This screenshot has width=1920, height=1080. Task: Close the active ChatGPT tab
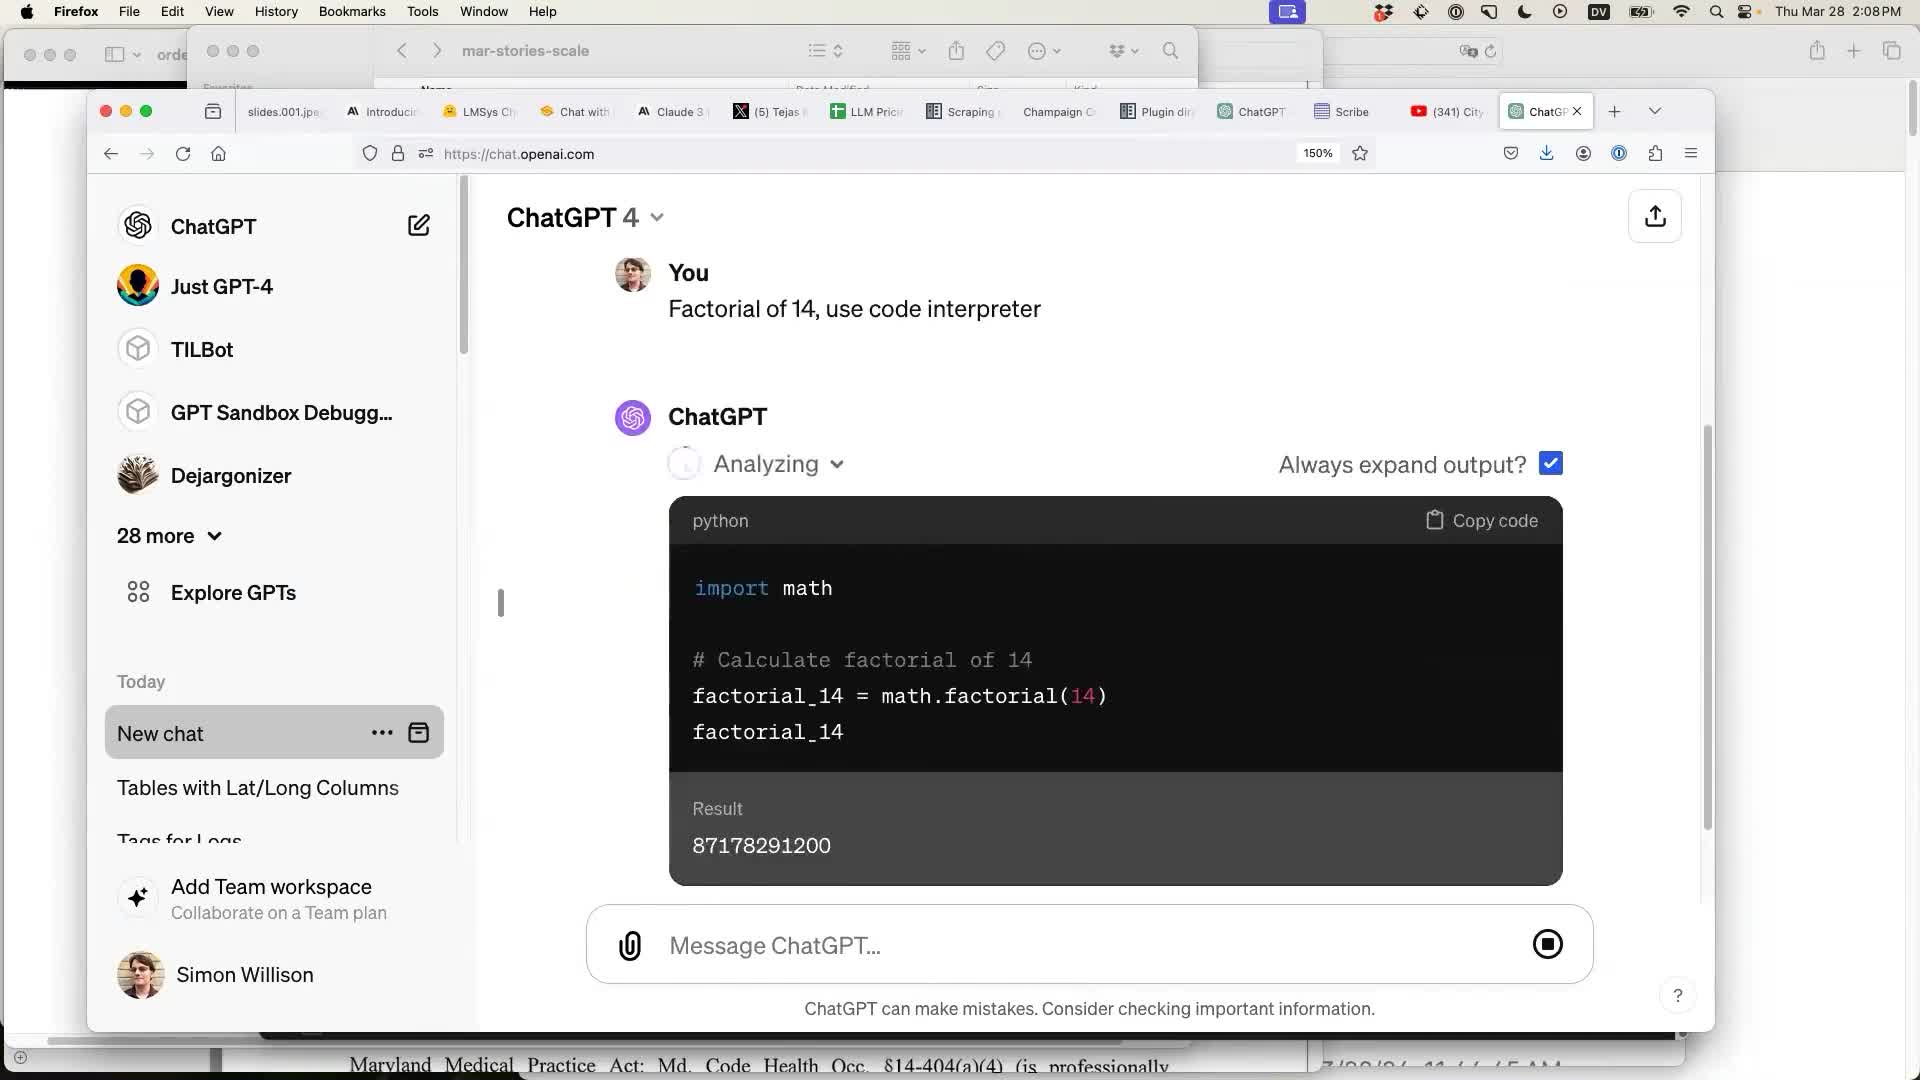click(1577, 111)
